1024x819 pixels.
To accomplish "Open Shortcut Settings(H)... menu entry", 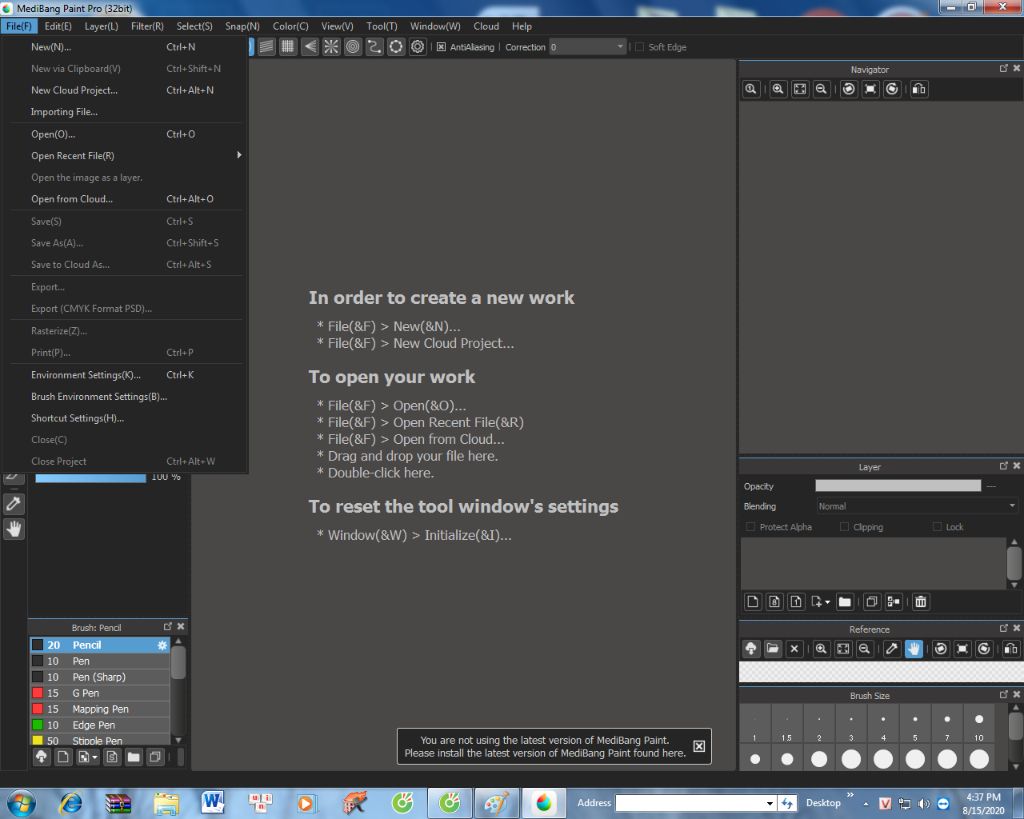I will 124,418.
